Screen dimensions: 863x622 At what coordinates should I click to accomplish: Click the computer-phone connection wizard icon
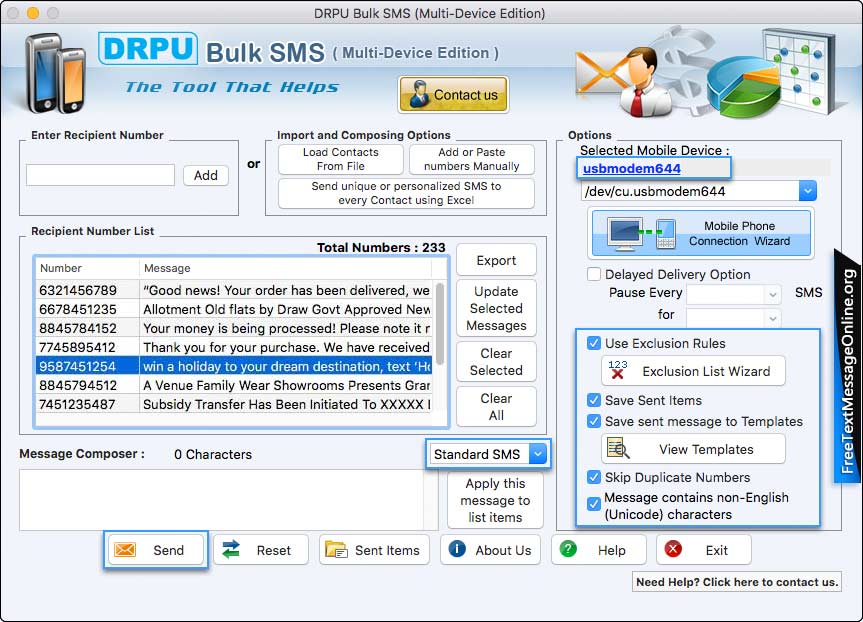point(641,233)
